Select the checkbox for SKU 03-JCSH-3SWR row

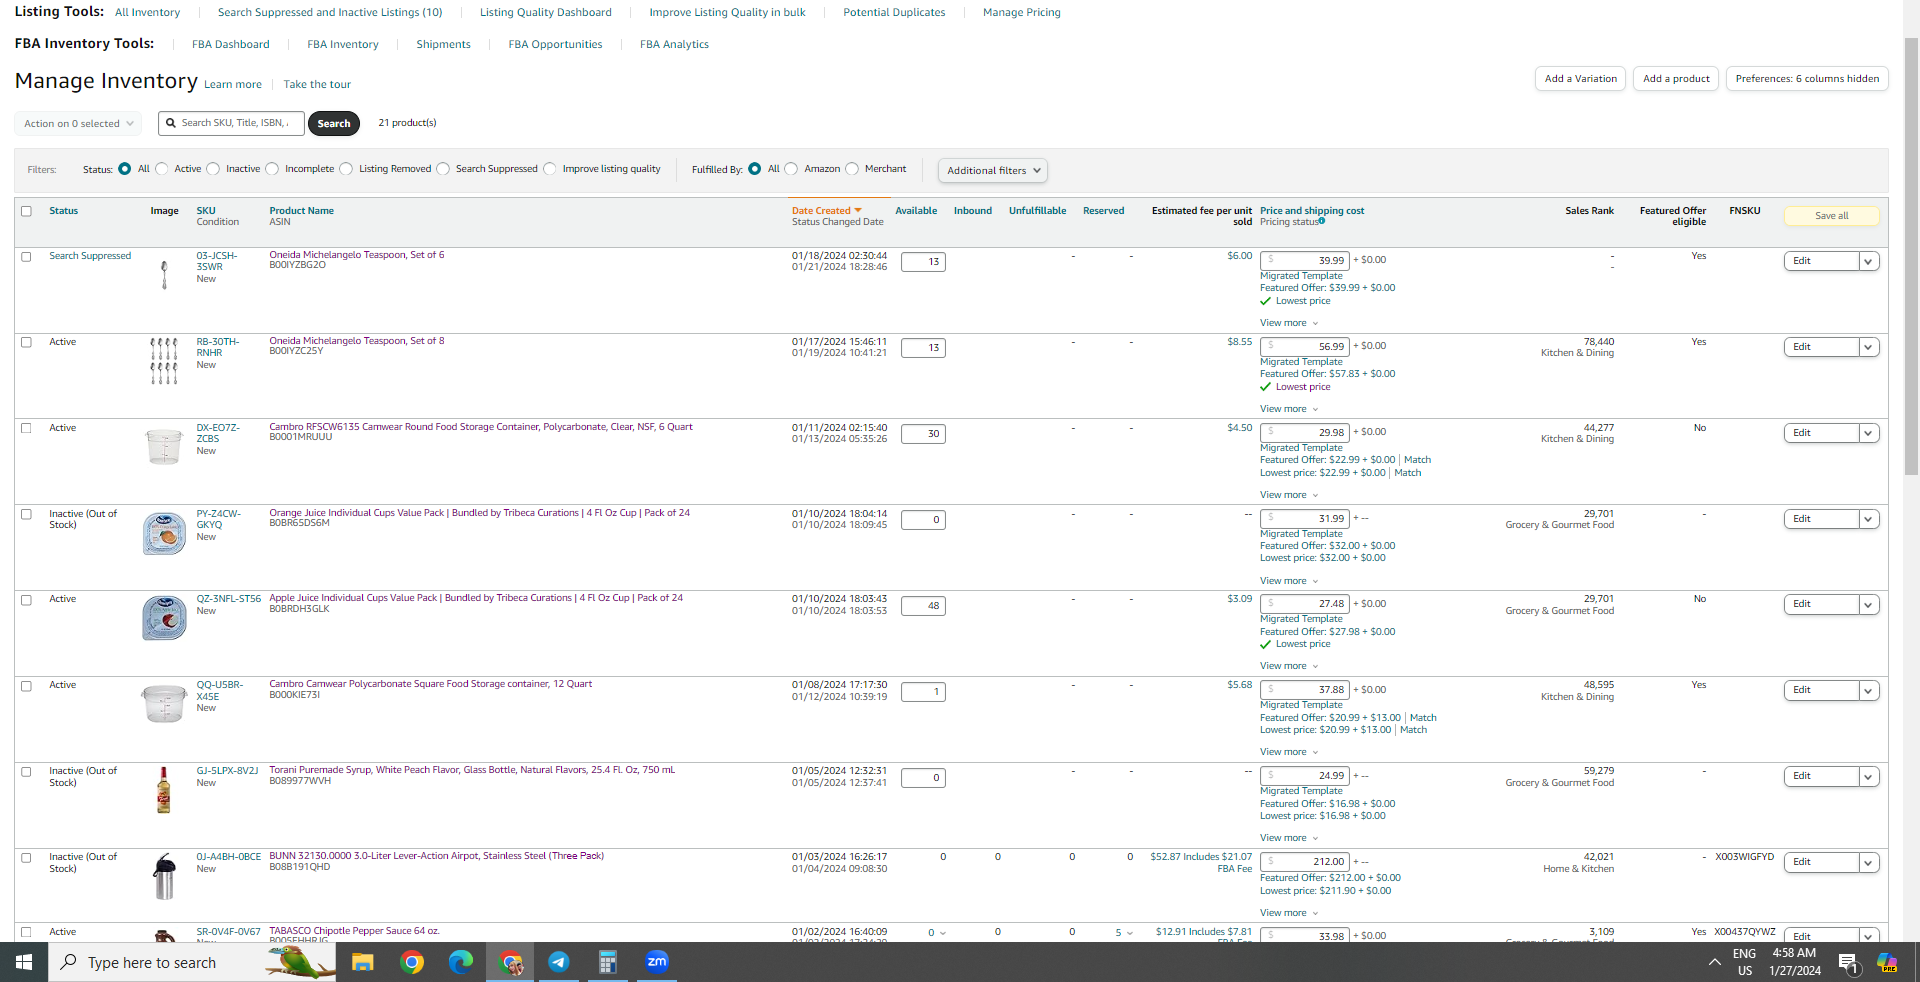pyautogui.click(x=27, y=257)
